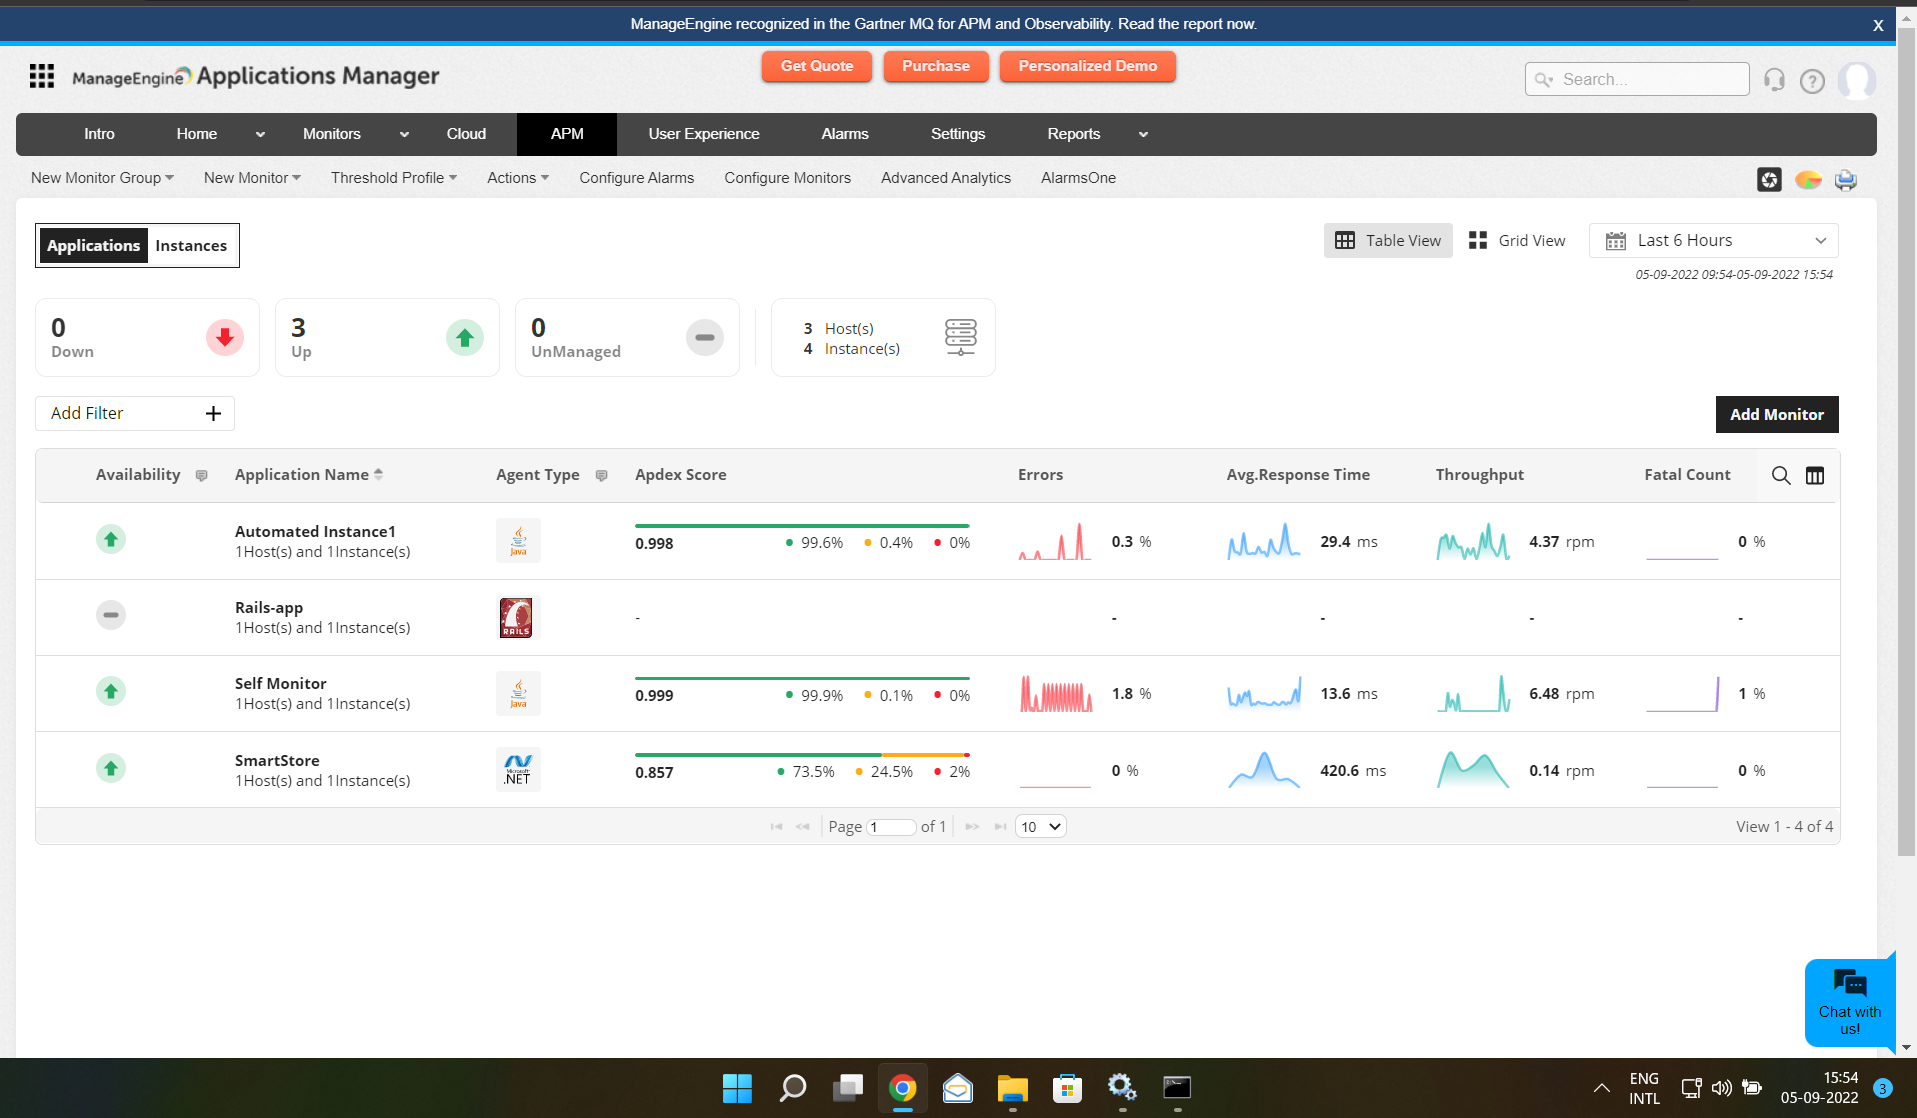Viewport: 1917px width, 1118px height.
Task: Click the dark refresh icon in the sub-toolbar
Action: [1769, 180]
